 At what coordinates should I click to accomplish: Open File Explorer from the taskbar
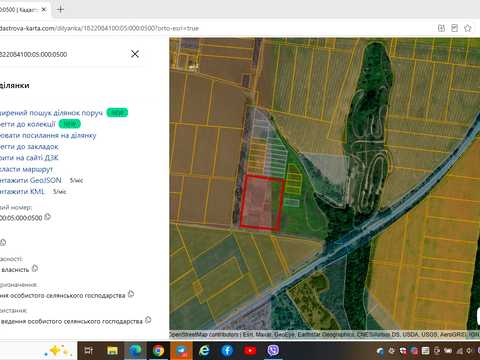(112, 350)
